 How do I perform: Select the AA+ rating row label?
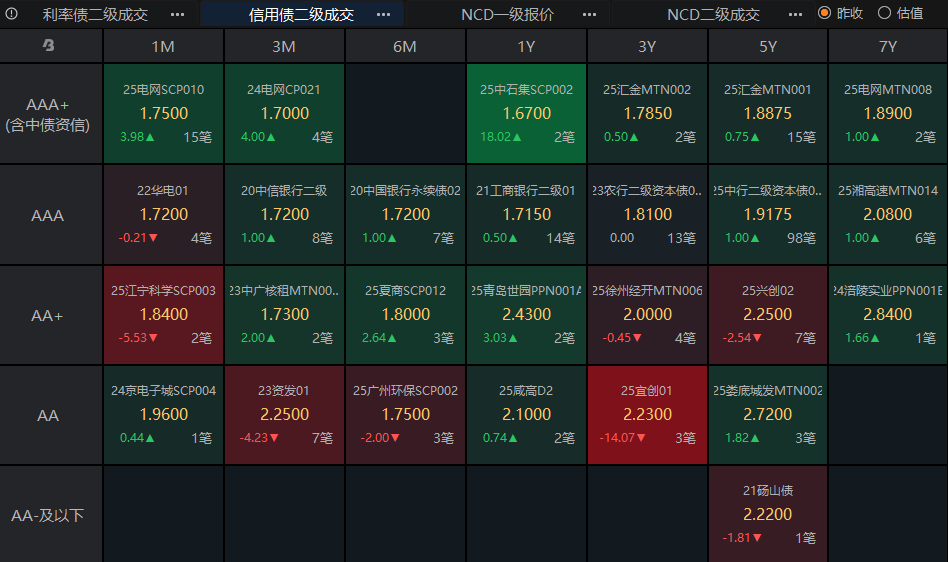pos(51,315)
